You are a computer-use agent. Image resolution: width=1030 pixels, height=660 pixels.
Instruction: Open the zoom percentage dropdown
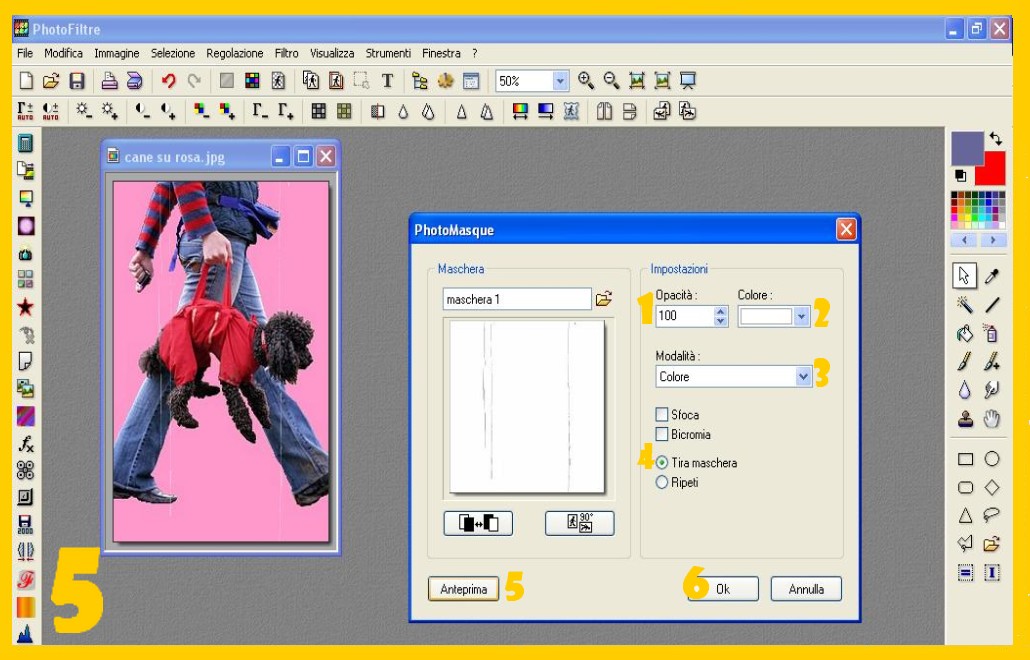click(560, 81)
